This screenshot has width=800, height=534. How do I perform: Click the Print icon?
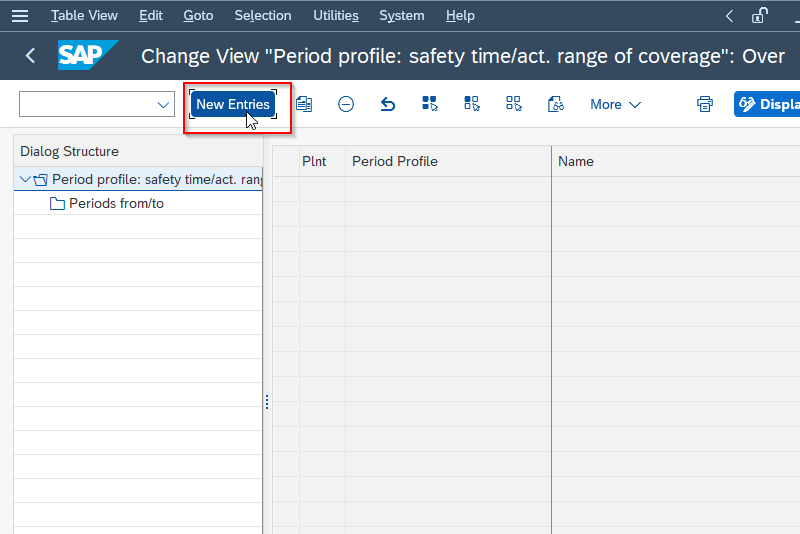(x=705, y=104)
